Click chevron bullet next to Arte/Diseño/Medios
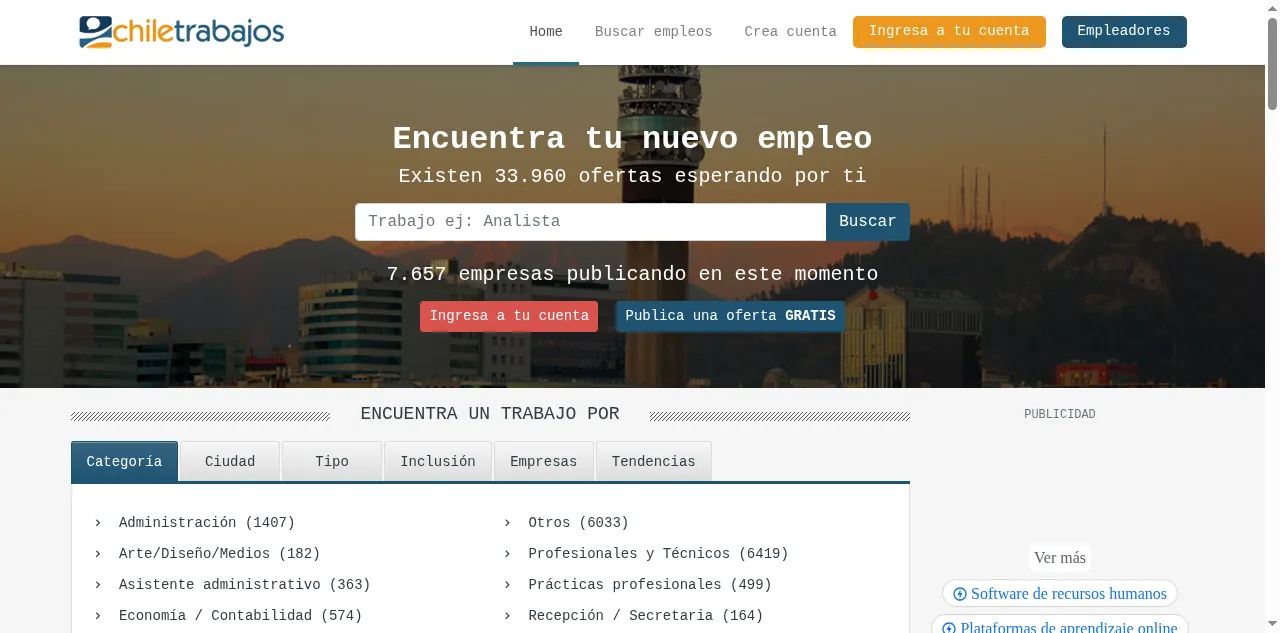Viewport: 1280px width, 633px height. point(98,554)
